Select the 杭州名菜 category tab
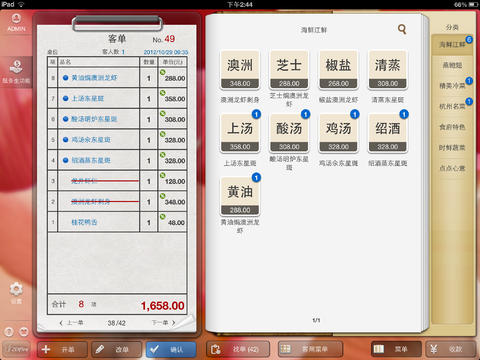 point(452,107)
